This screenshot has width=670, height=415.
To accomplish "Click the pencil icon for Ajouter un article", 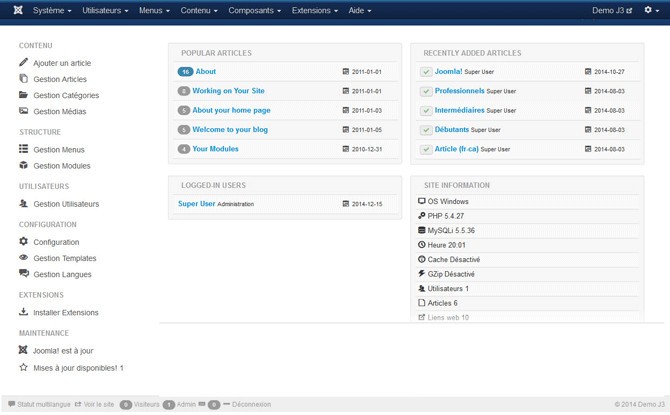I will coord(24,63).
